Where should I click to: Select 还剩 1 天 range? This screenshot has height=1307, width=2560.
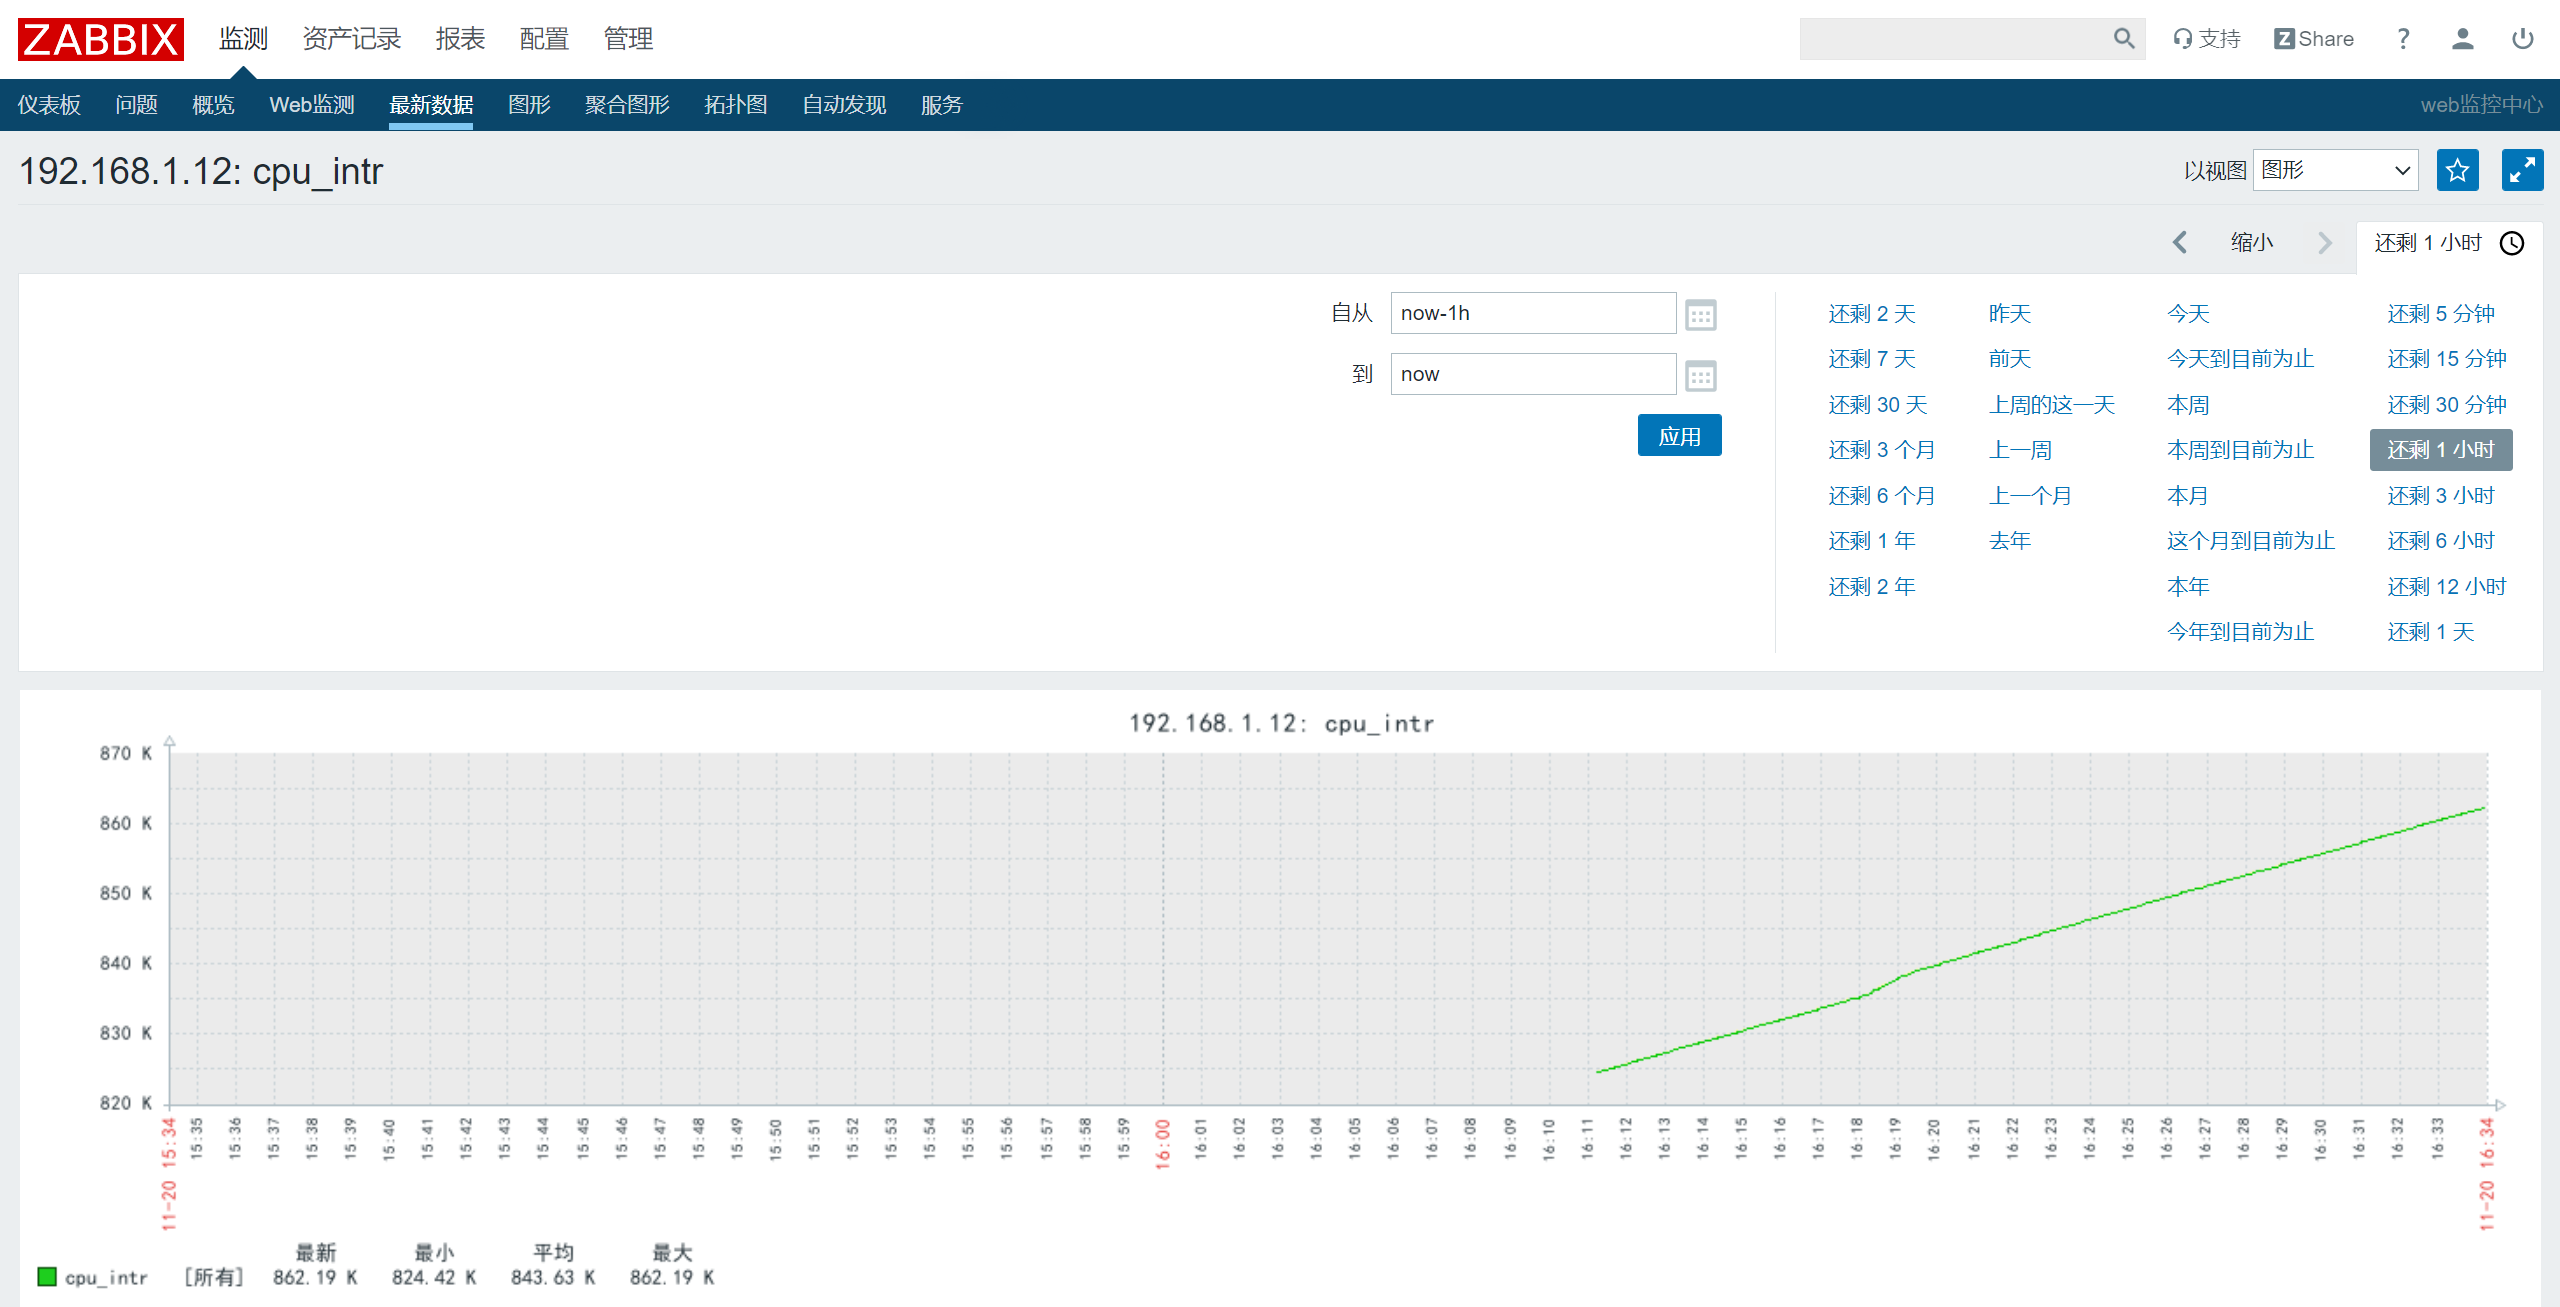coord(2431,632)
